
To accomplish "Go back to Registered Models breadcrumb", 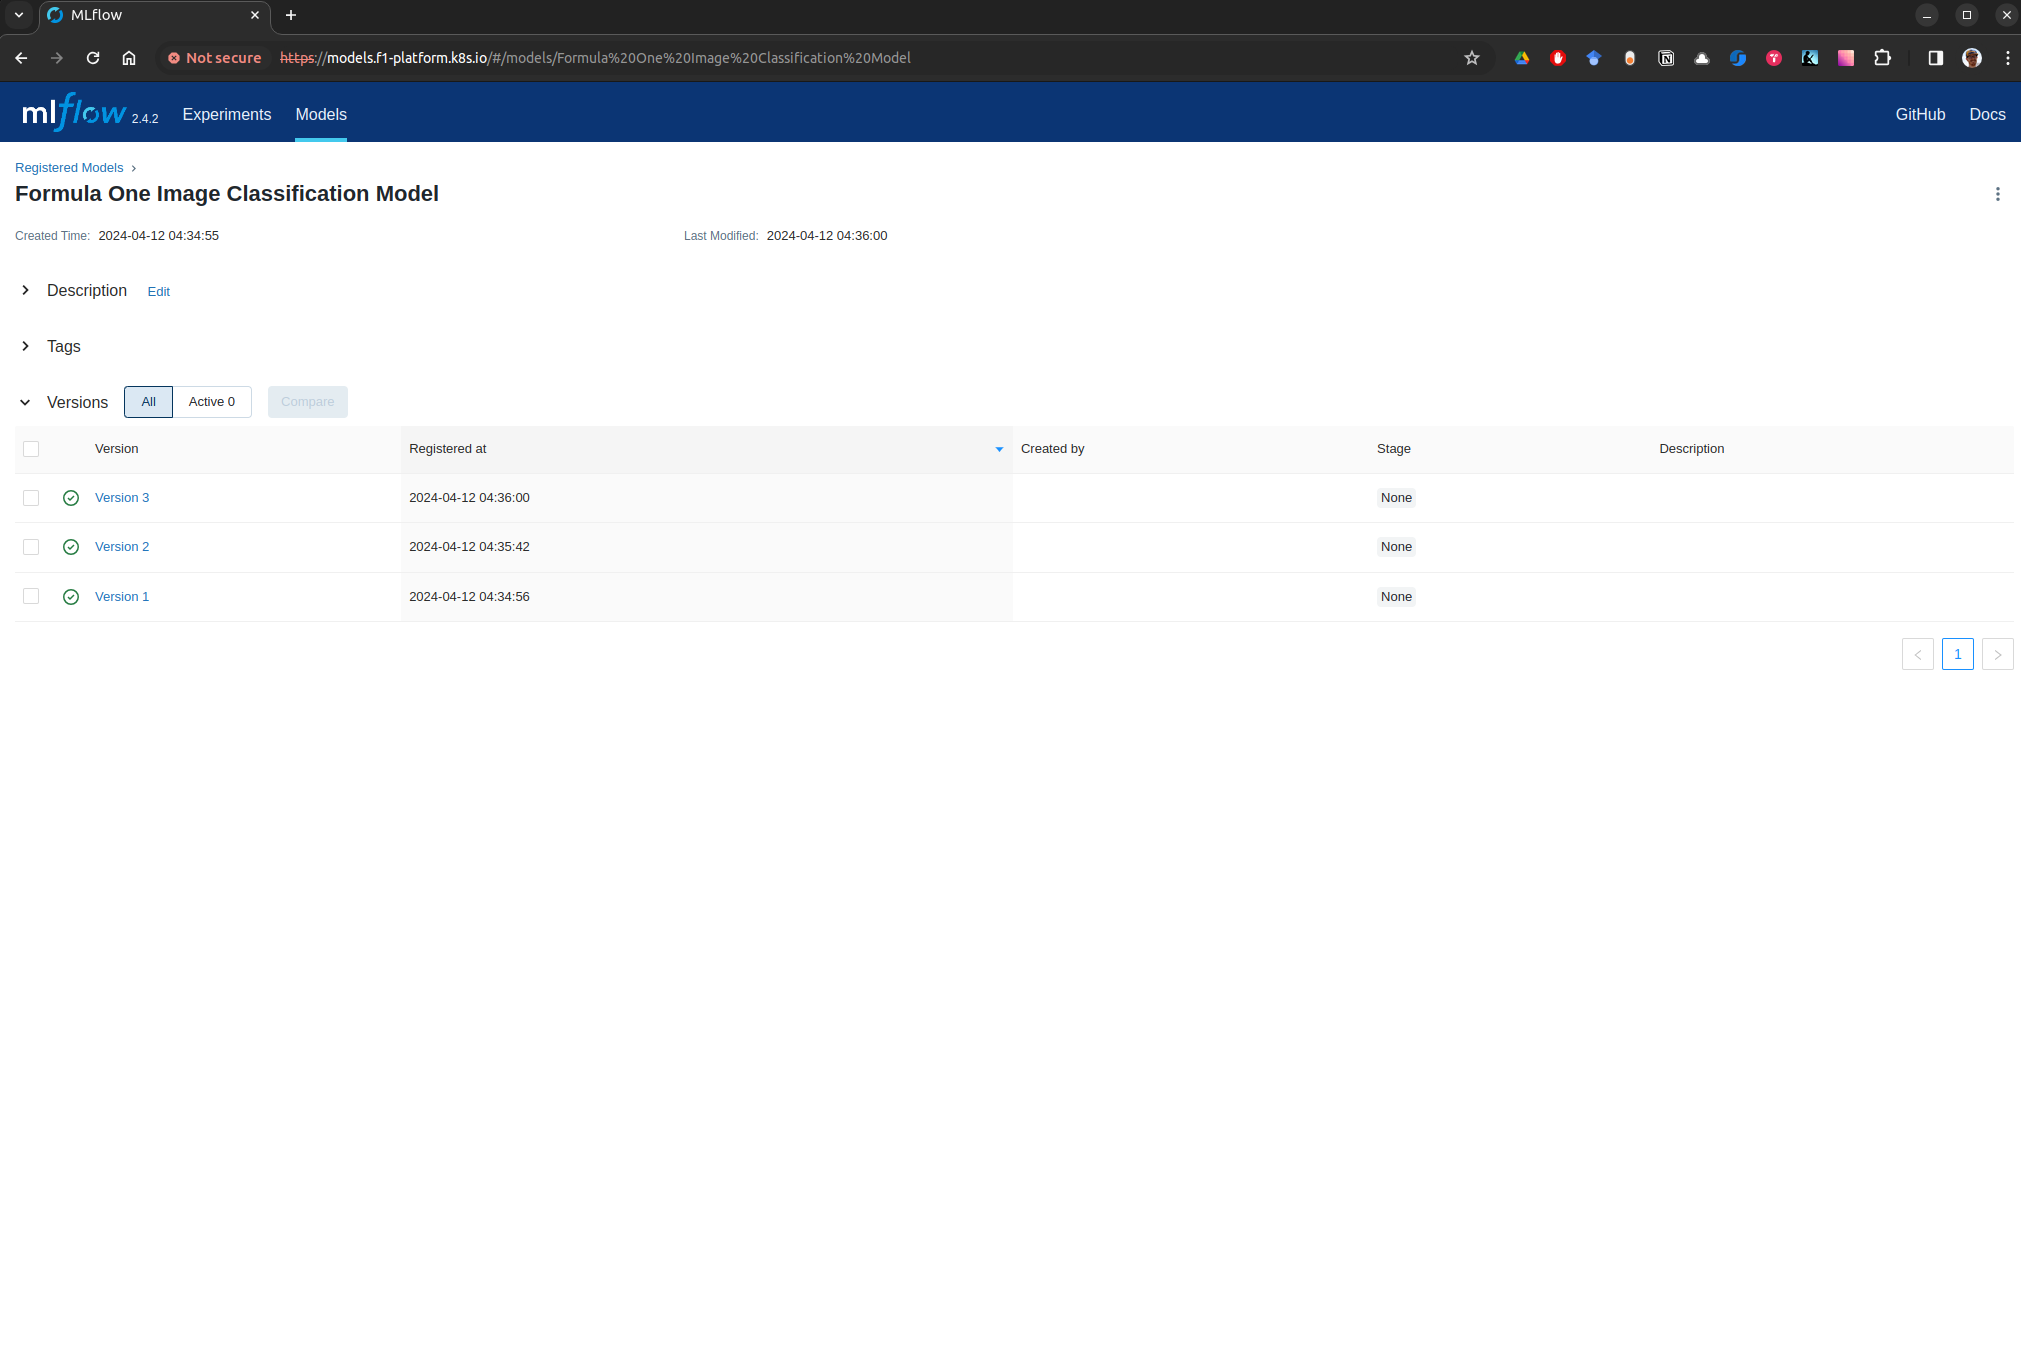I will click(x=69, y=168).
